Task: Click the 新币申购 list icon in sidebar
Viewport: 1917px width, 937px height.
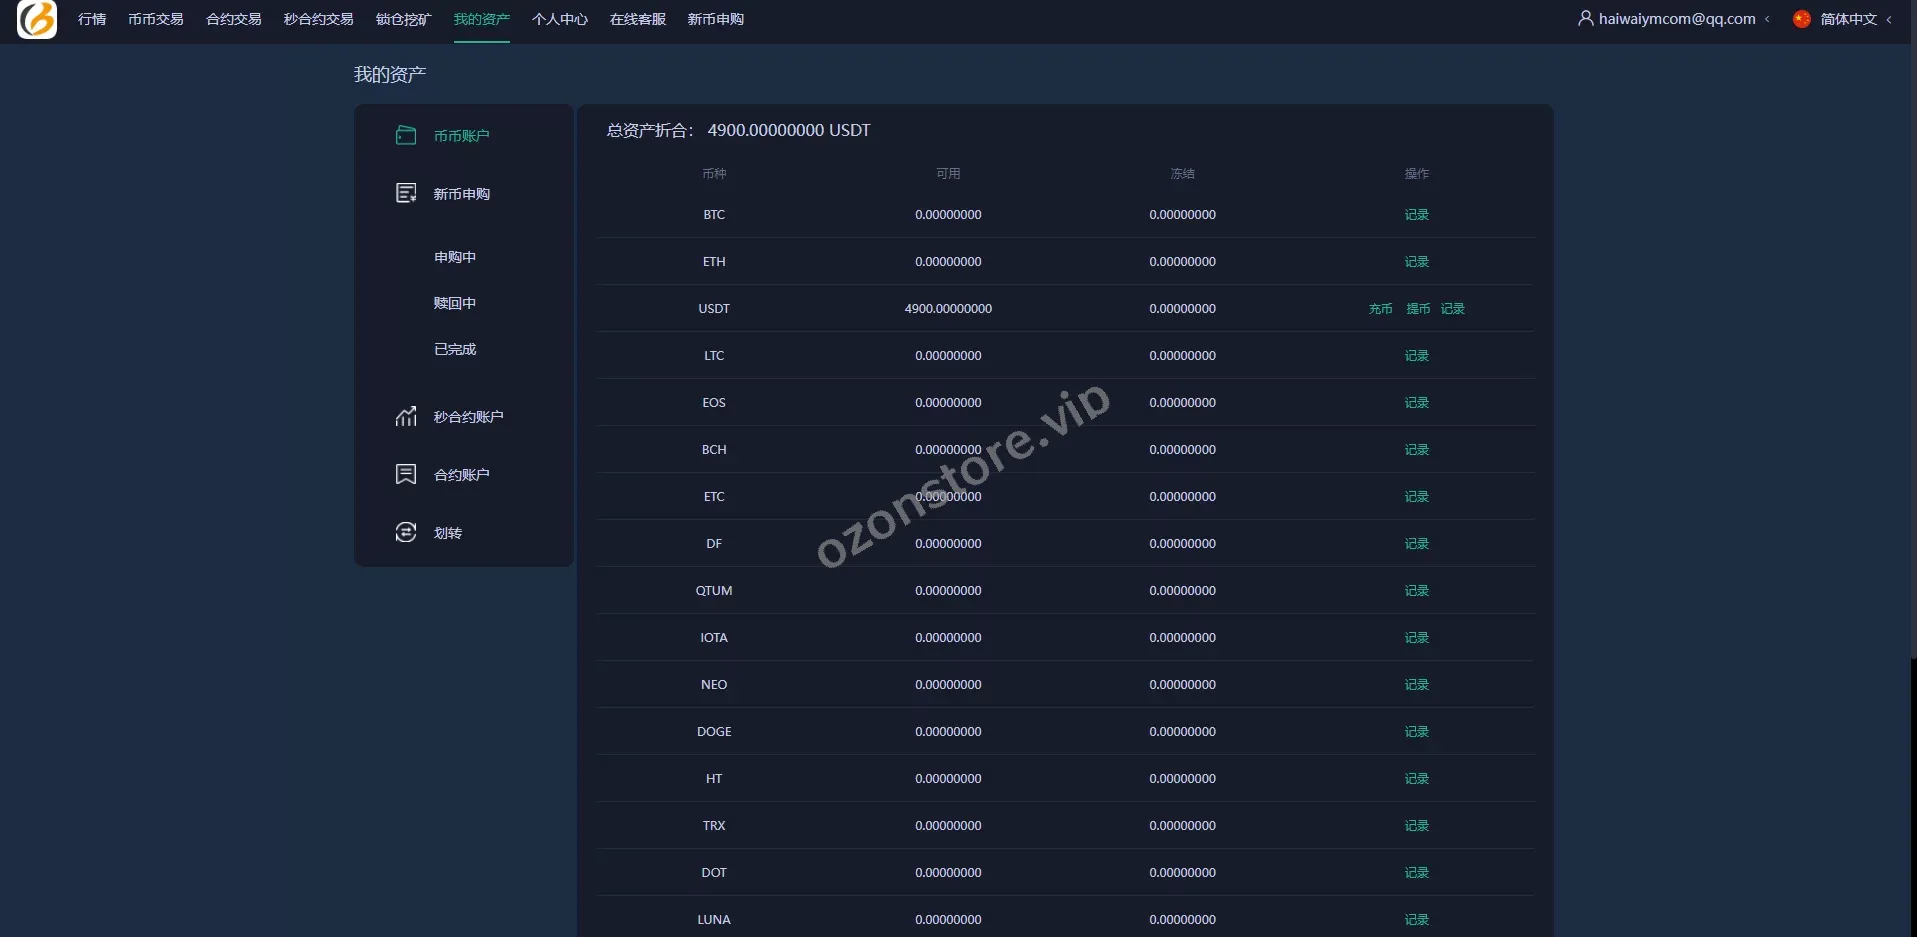Action: 405,193
